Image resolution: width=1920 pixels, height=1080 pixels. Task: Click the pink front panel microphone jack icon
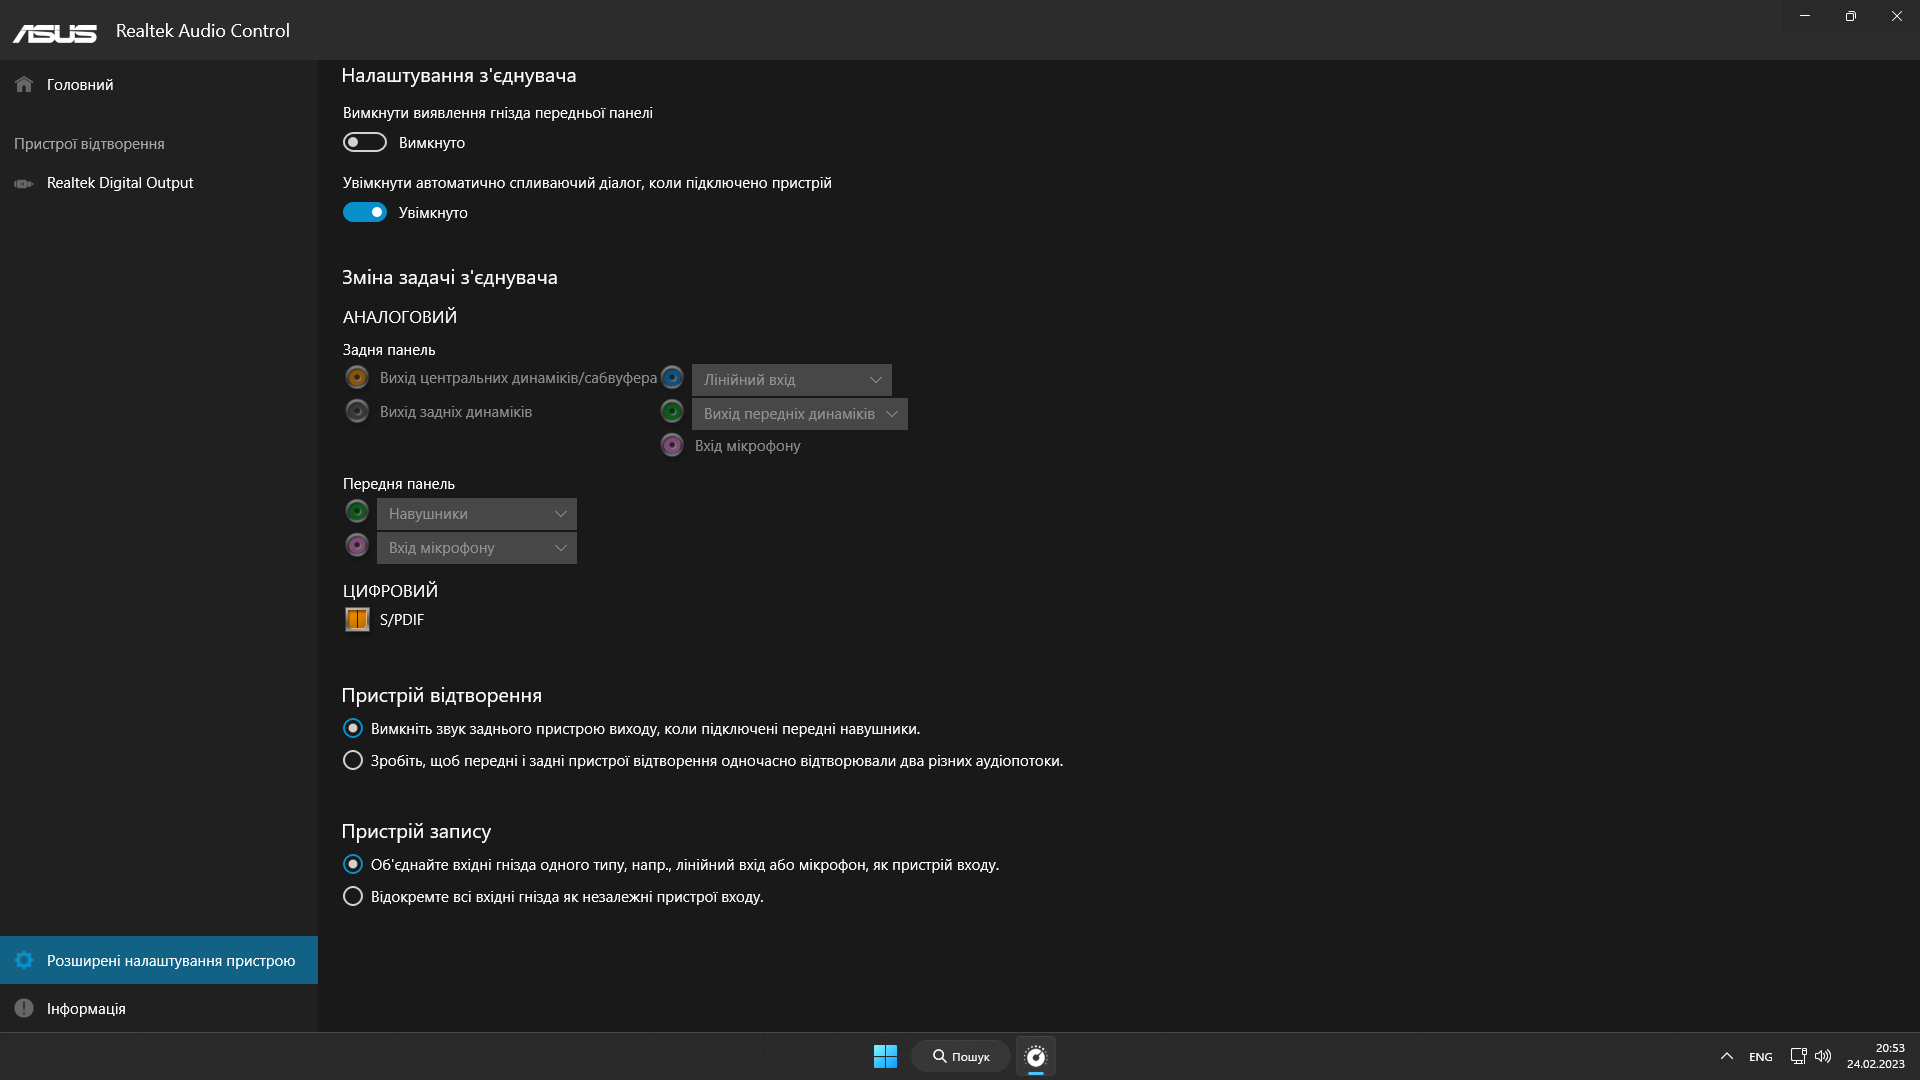357,545
